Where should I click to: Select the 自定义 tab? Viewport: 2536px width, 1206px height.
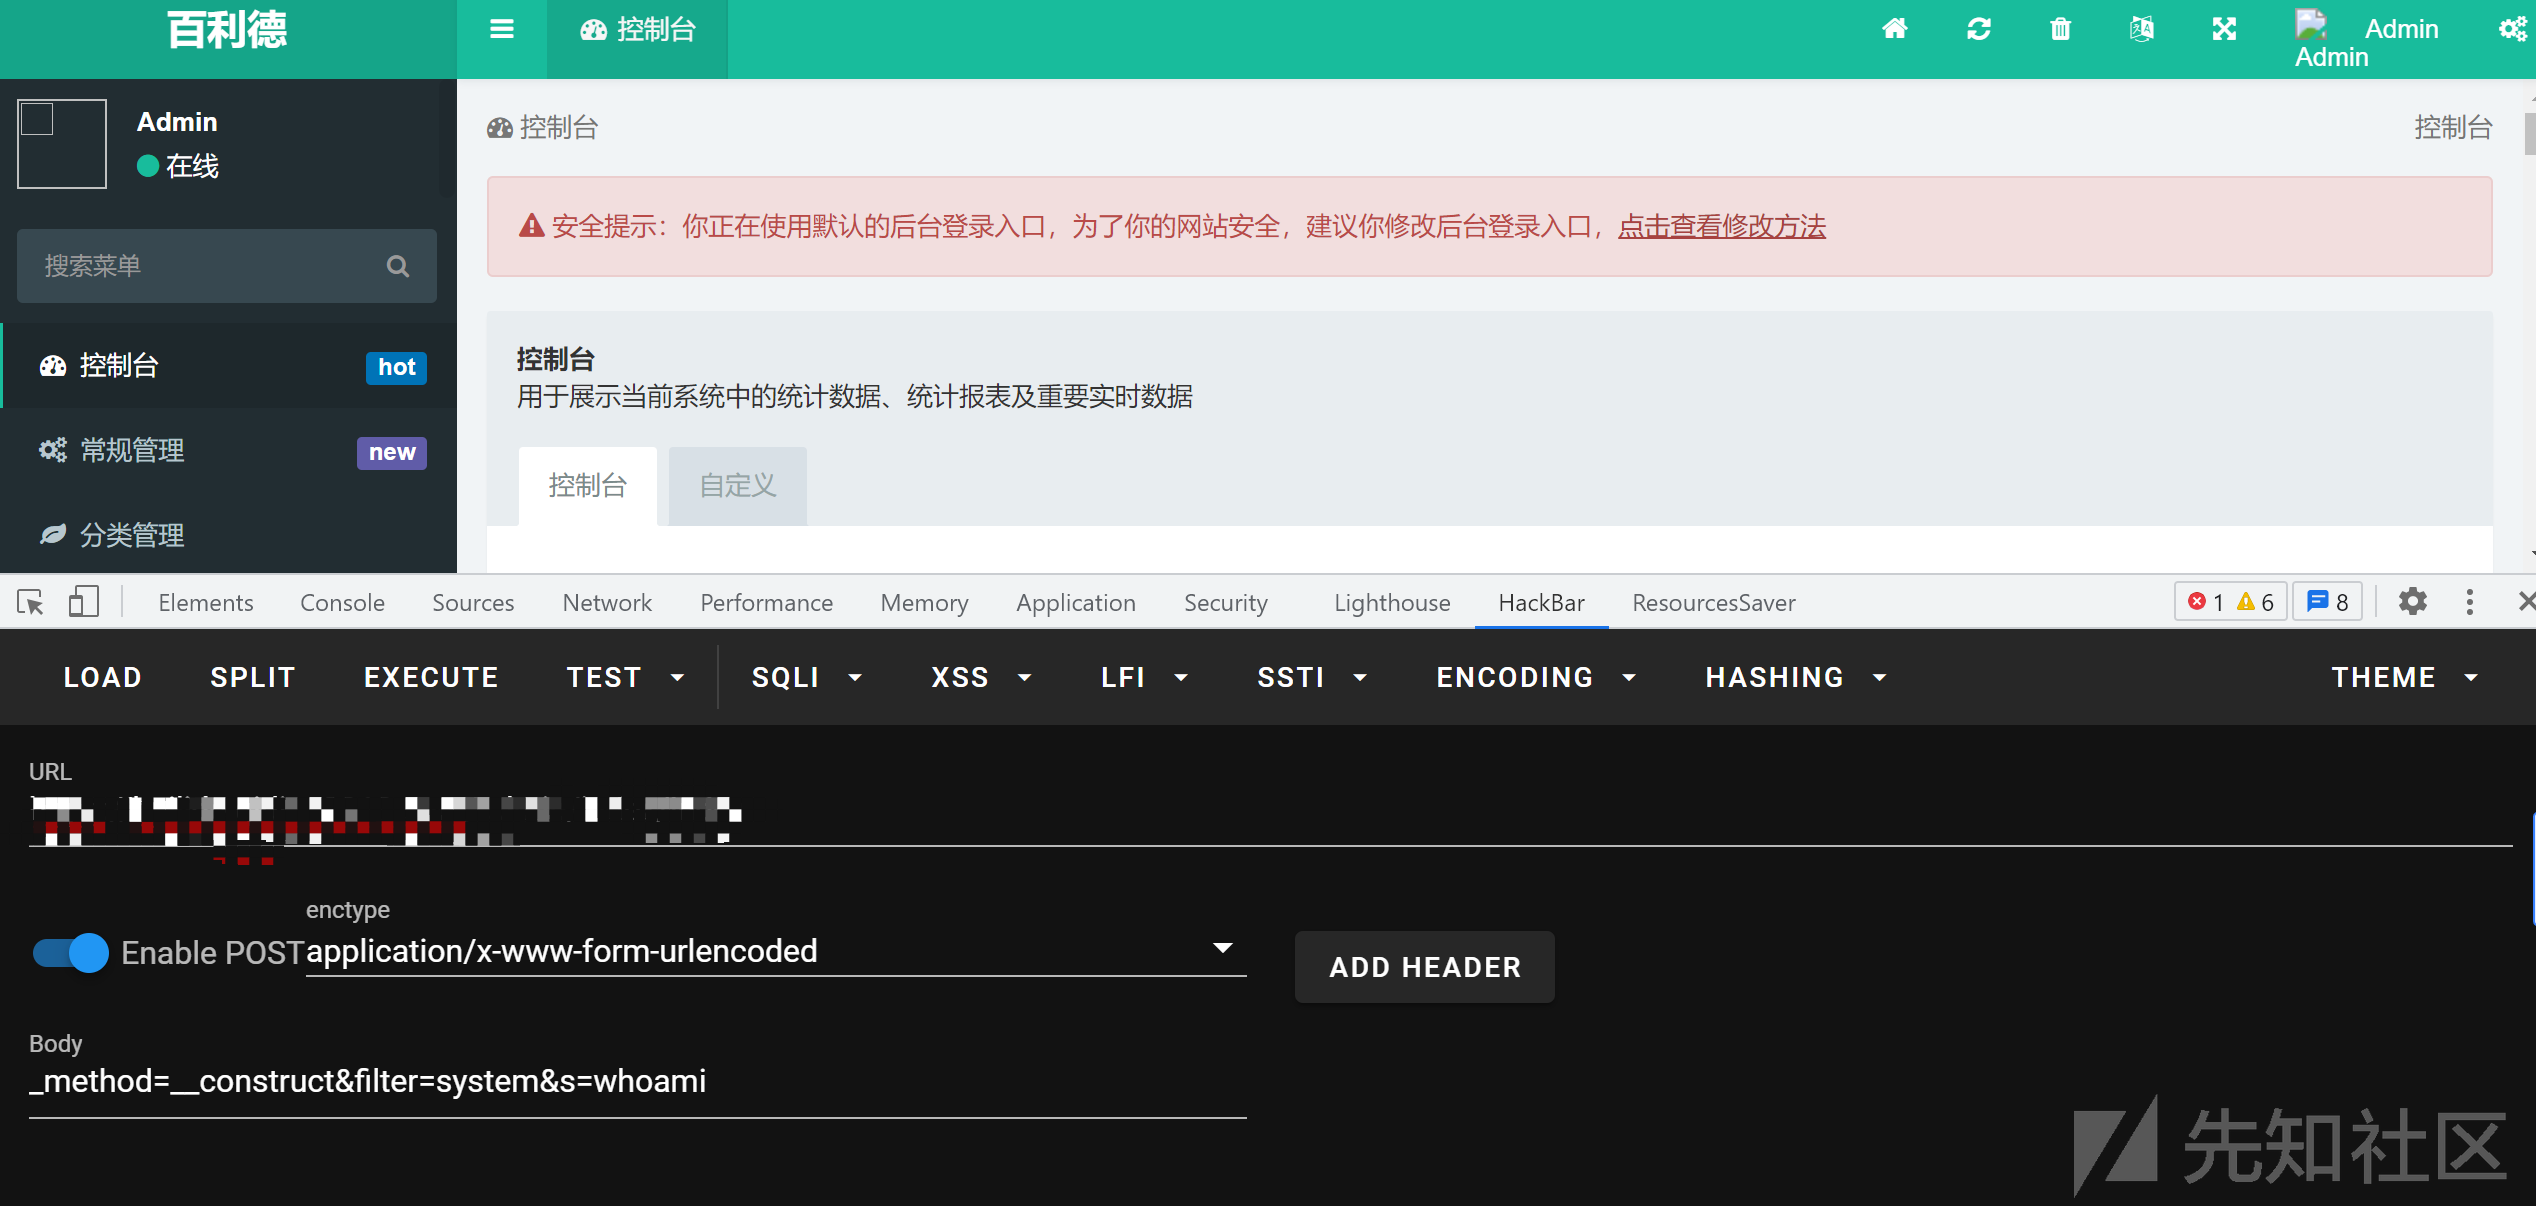point(736,486)
